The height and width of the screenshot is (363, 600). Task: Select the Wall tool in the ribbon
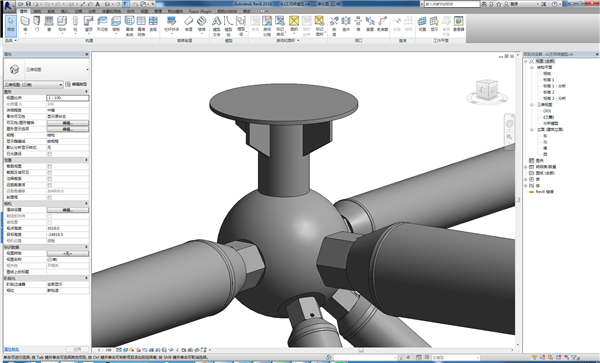click(25, 23)
